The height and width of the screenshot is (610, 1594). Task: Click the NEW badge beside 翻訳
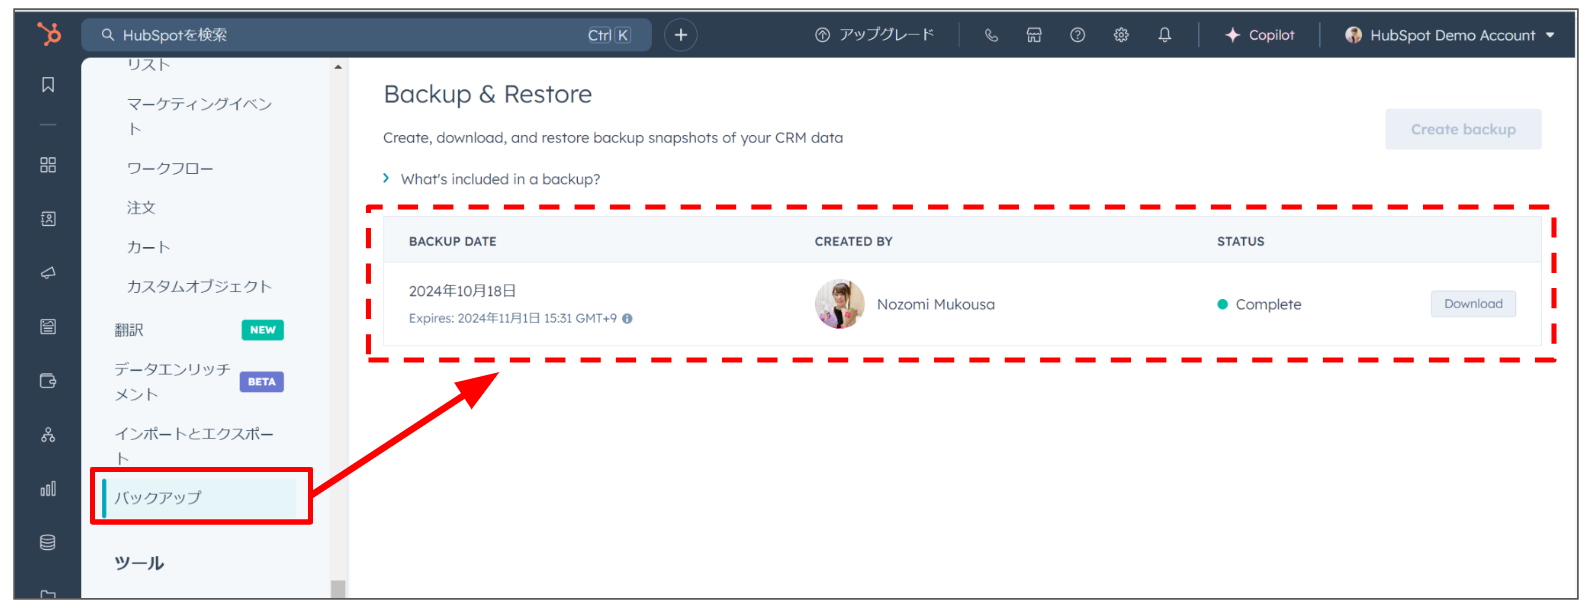[x=263, y=330]
